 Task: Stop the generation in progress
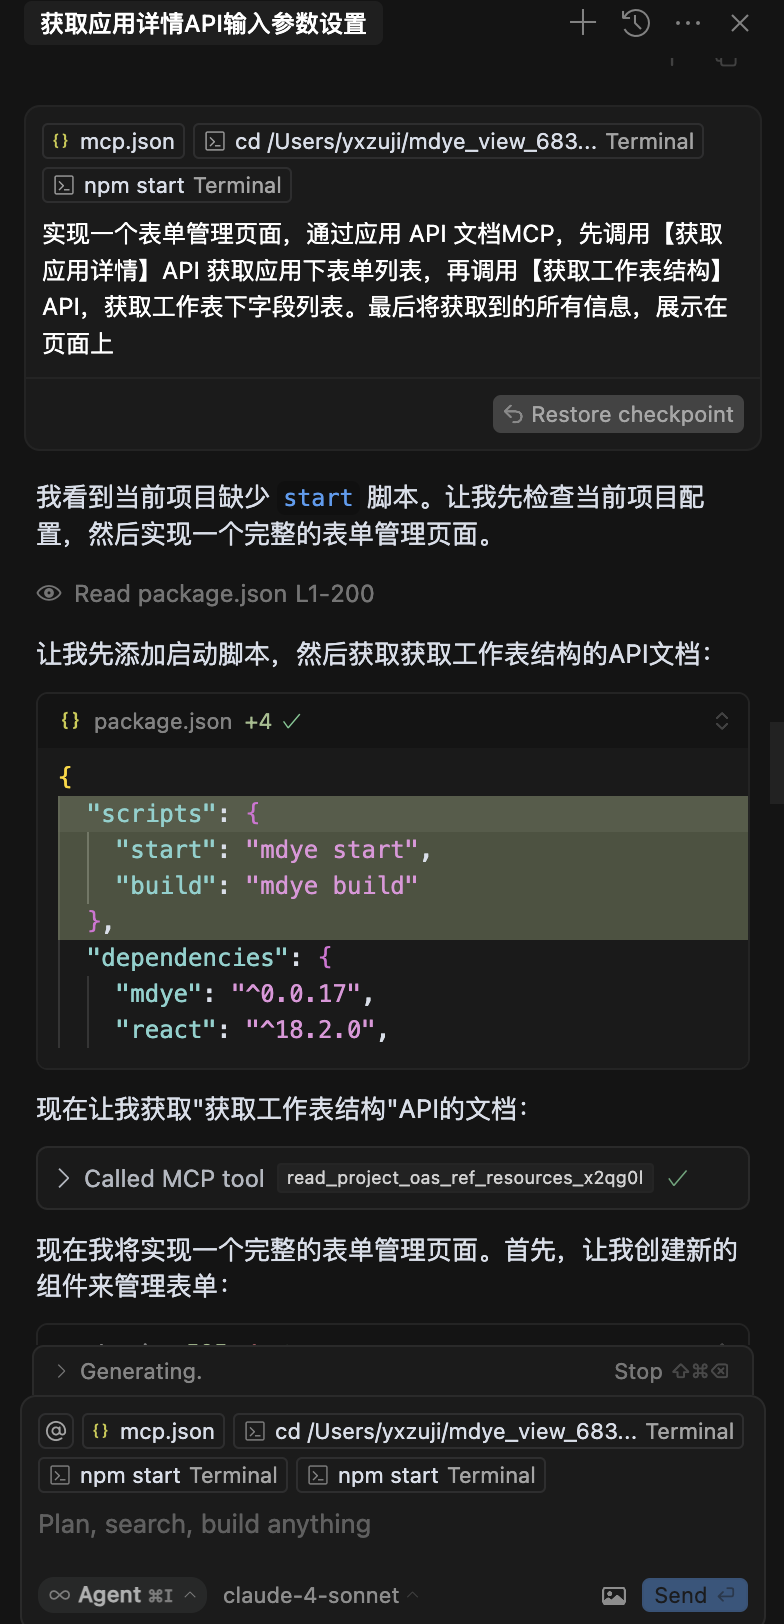pyautogui.click(x=671, y=1371)
